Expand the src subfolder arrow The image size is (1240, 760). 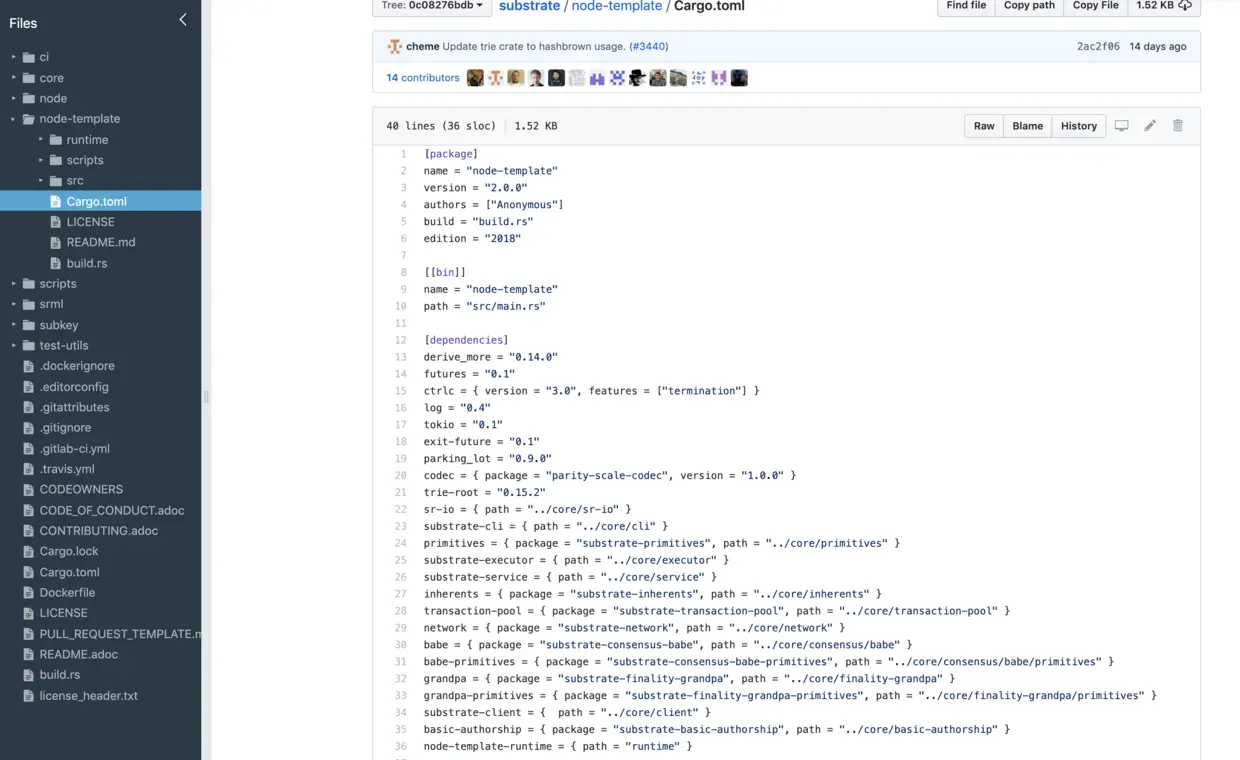[x=41, y=181]
